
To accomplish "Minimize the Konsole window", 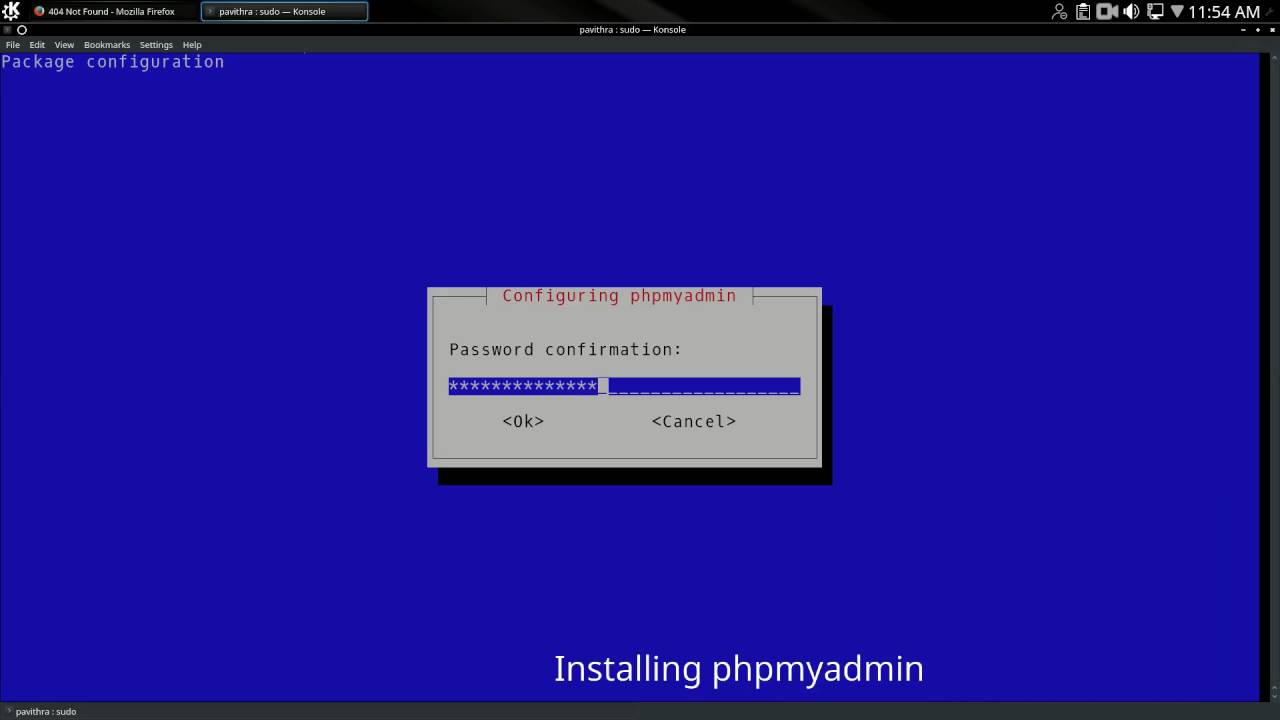I will click(x=1245, y=30).
